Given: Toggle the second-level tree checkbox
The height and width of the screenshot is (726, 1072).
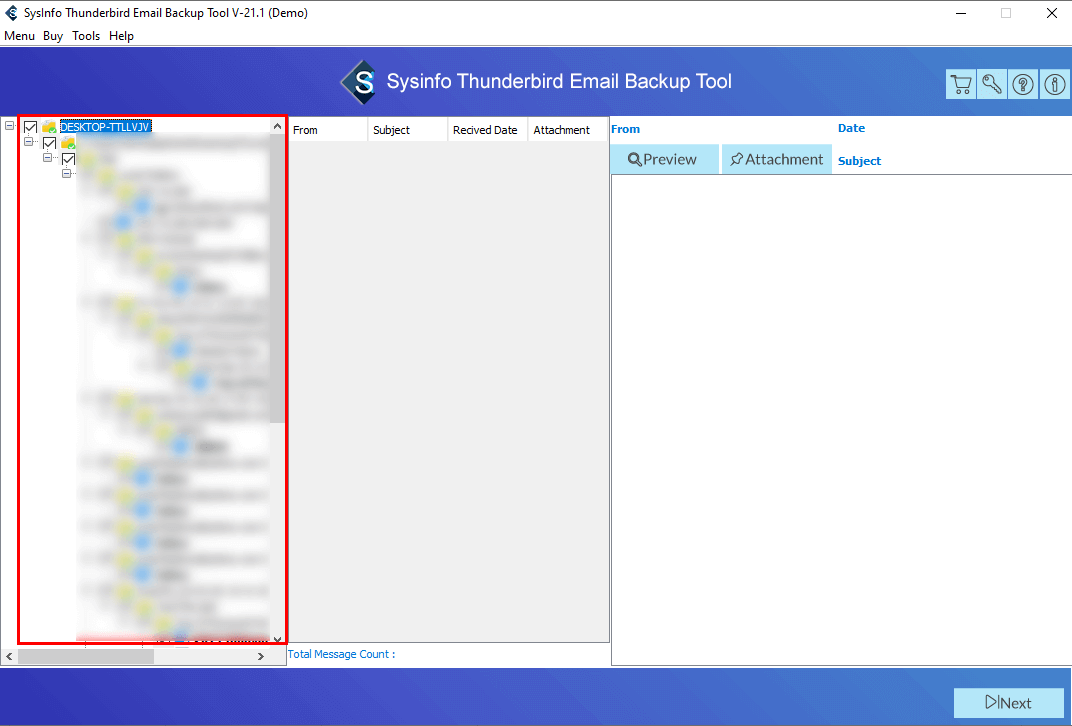Looking at the screenshot, I should click(x=49, y=143).
